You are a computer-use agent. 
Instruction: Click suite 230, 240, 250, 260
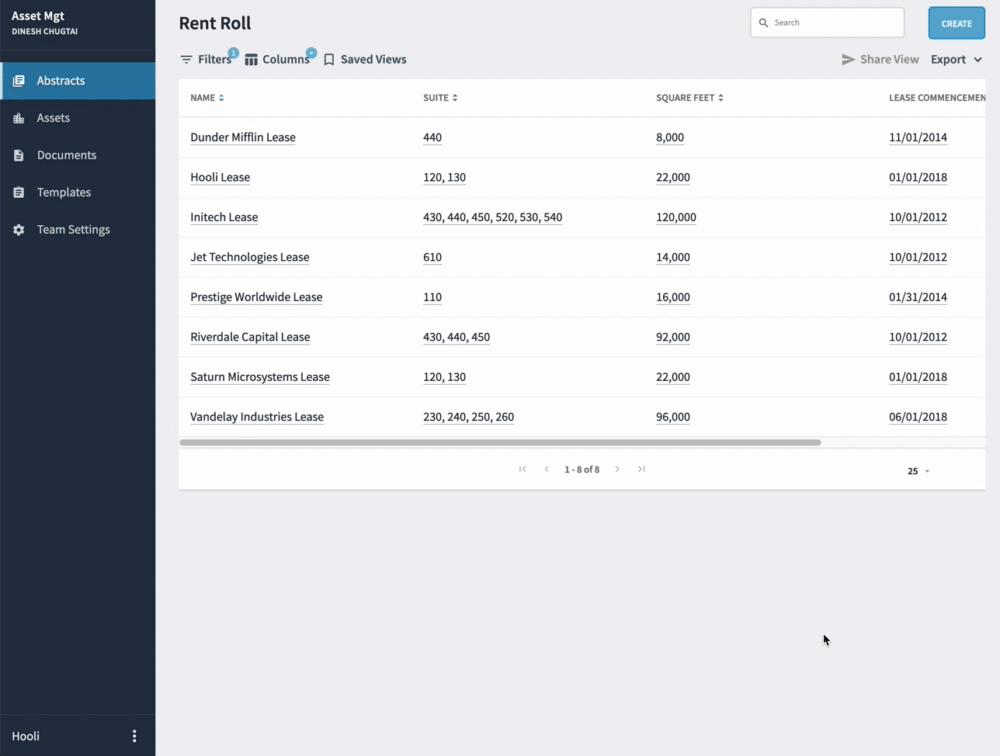[x=469, y=417]
